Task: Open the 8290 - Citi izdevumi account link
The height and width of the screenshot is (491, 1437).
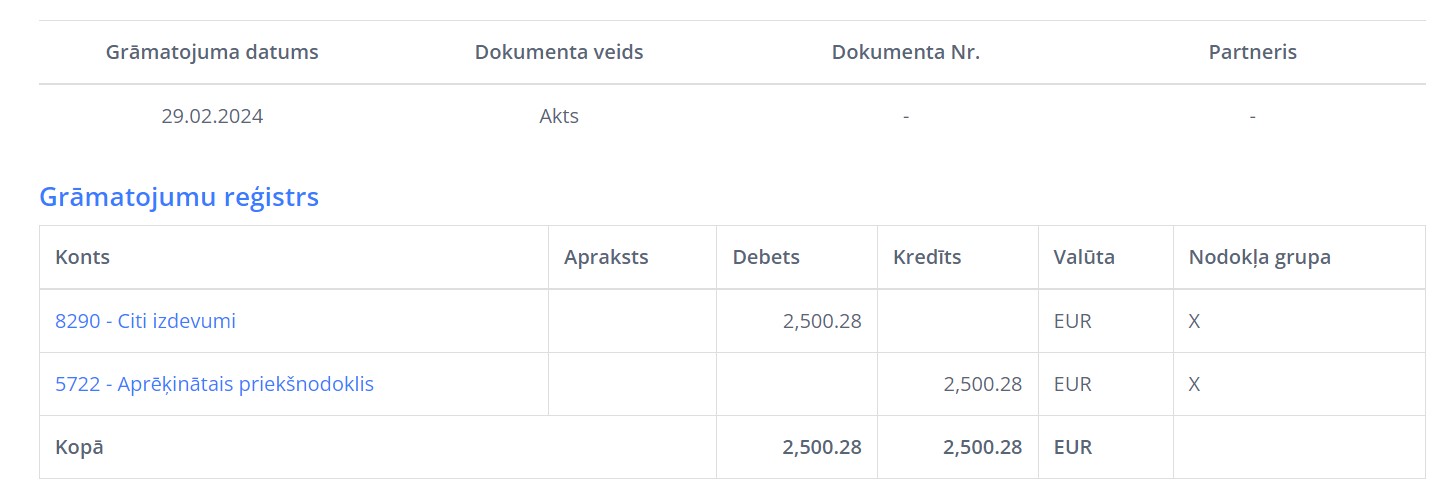Action: 145,321
